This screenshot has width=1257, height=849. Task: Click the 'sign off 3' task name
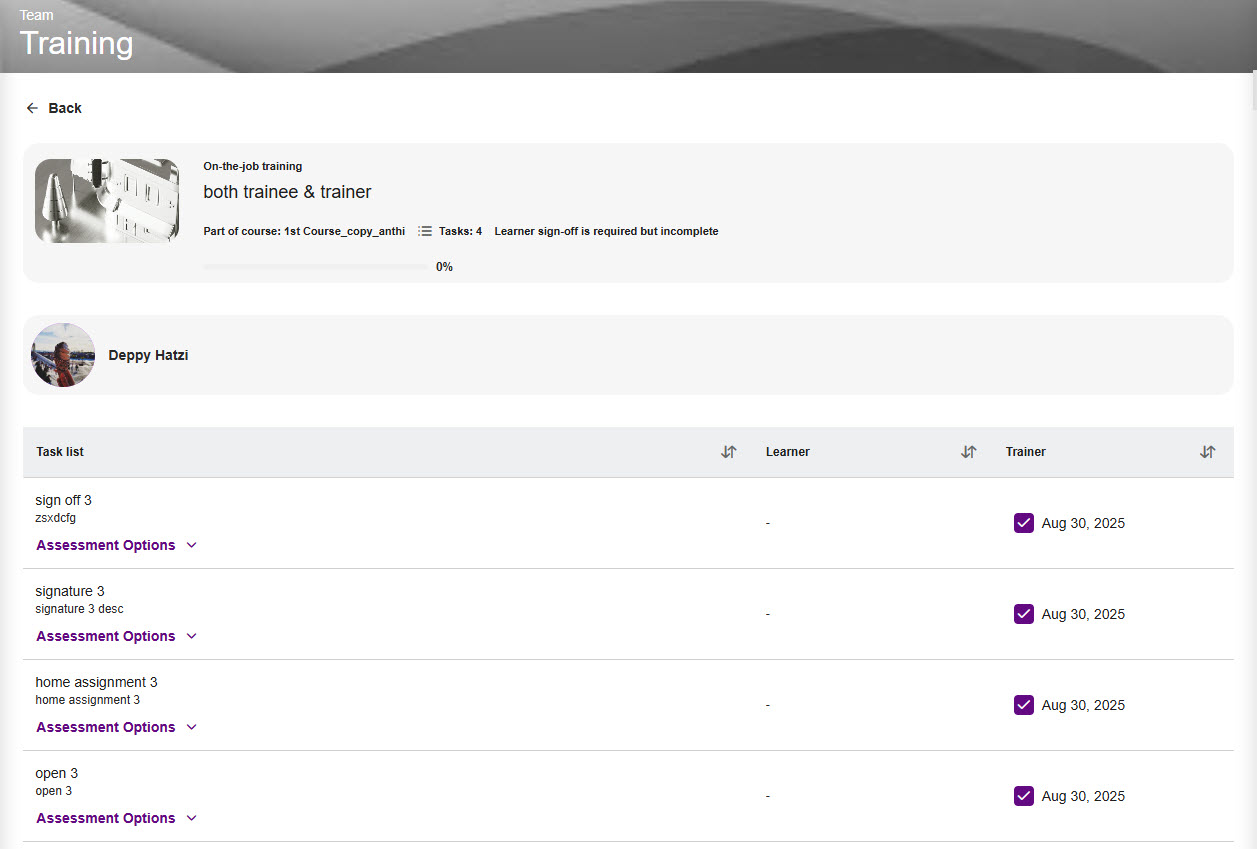(63, 500)
